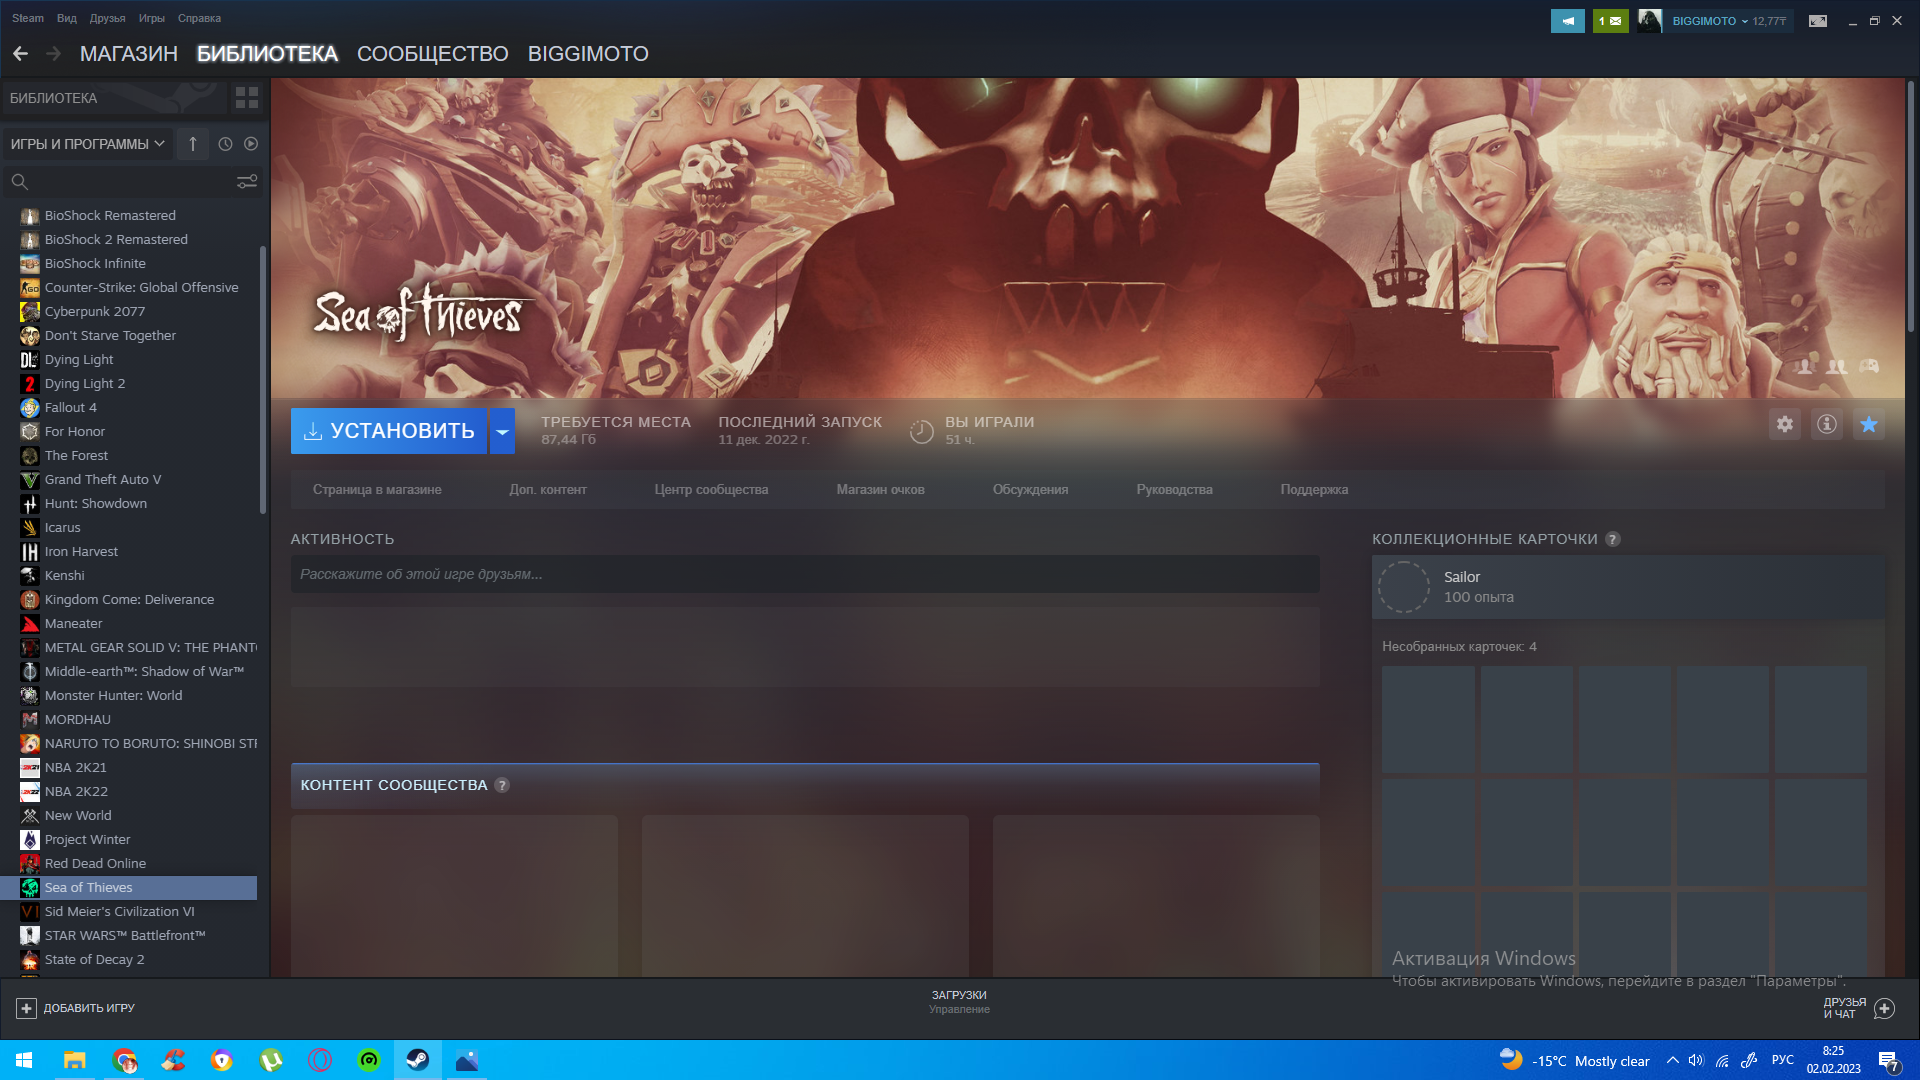Open the Sailor badge entry
The image size is (1920, 1080).
[x=1628, y=587]
